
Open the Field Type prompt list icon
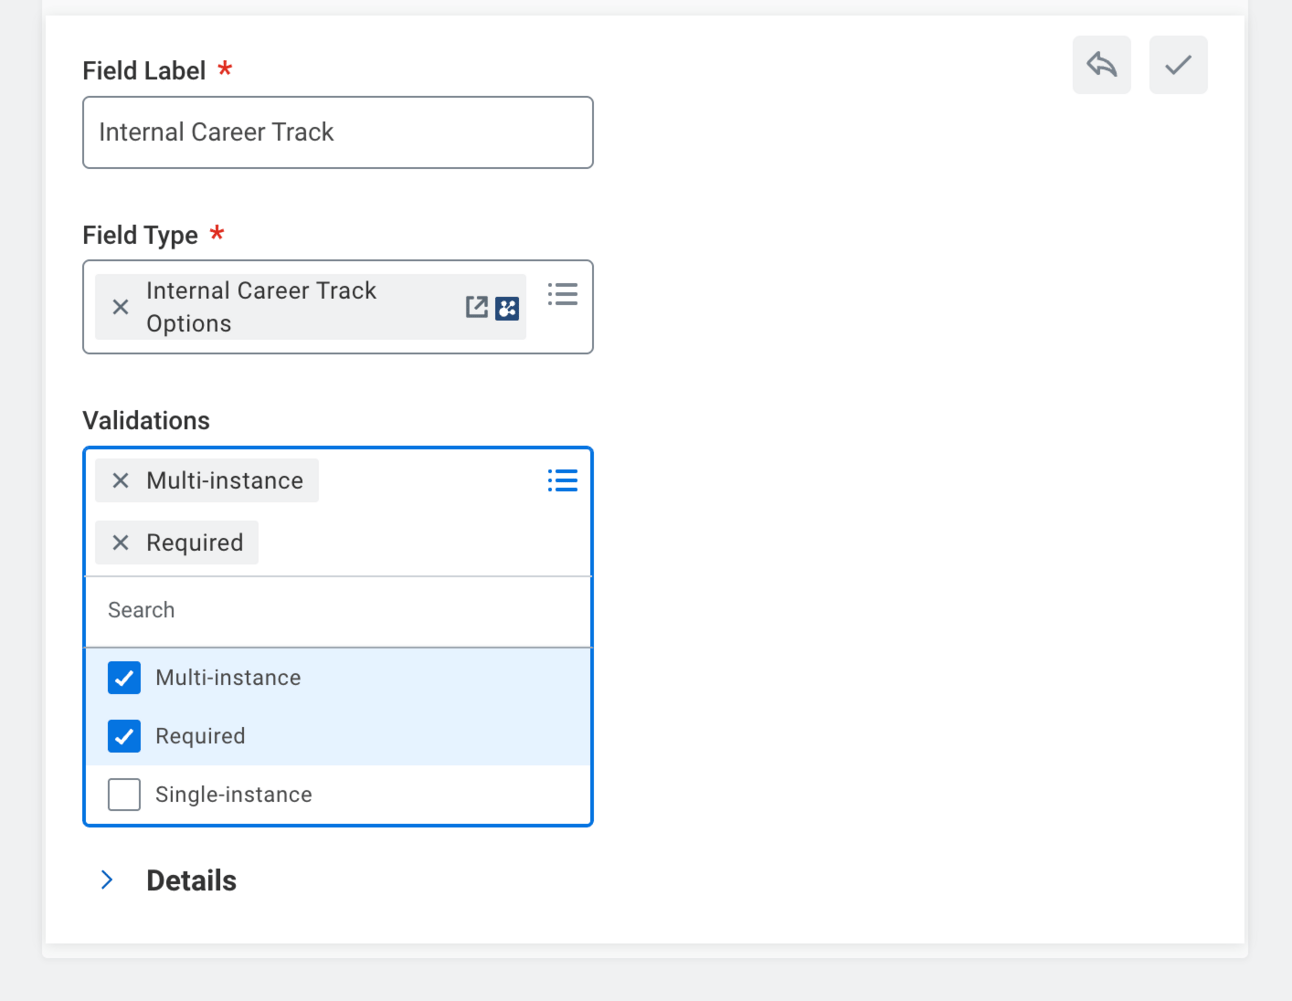tap(562, 294)
